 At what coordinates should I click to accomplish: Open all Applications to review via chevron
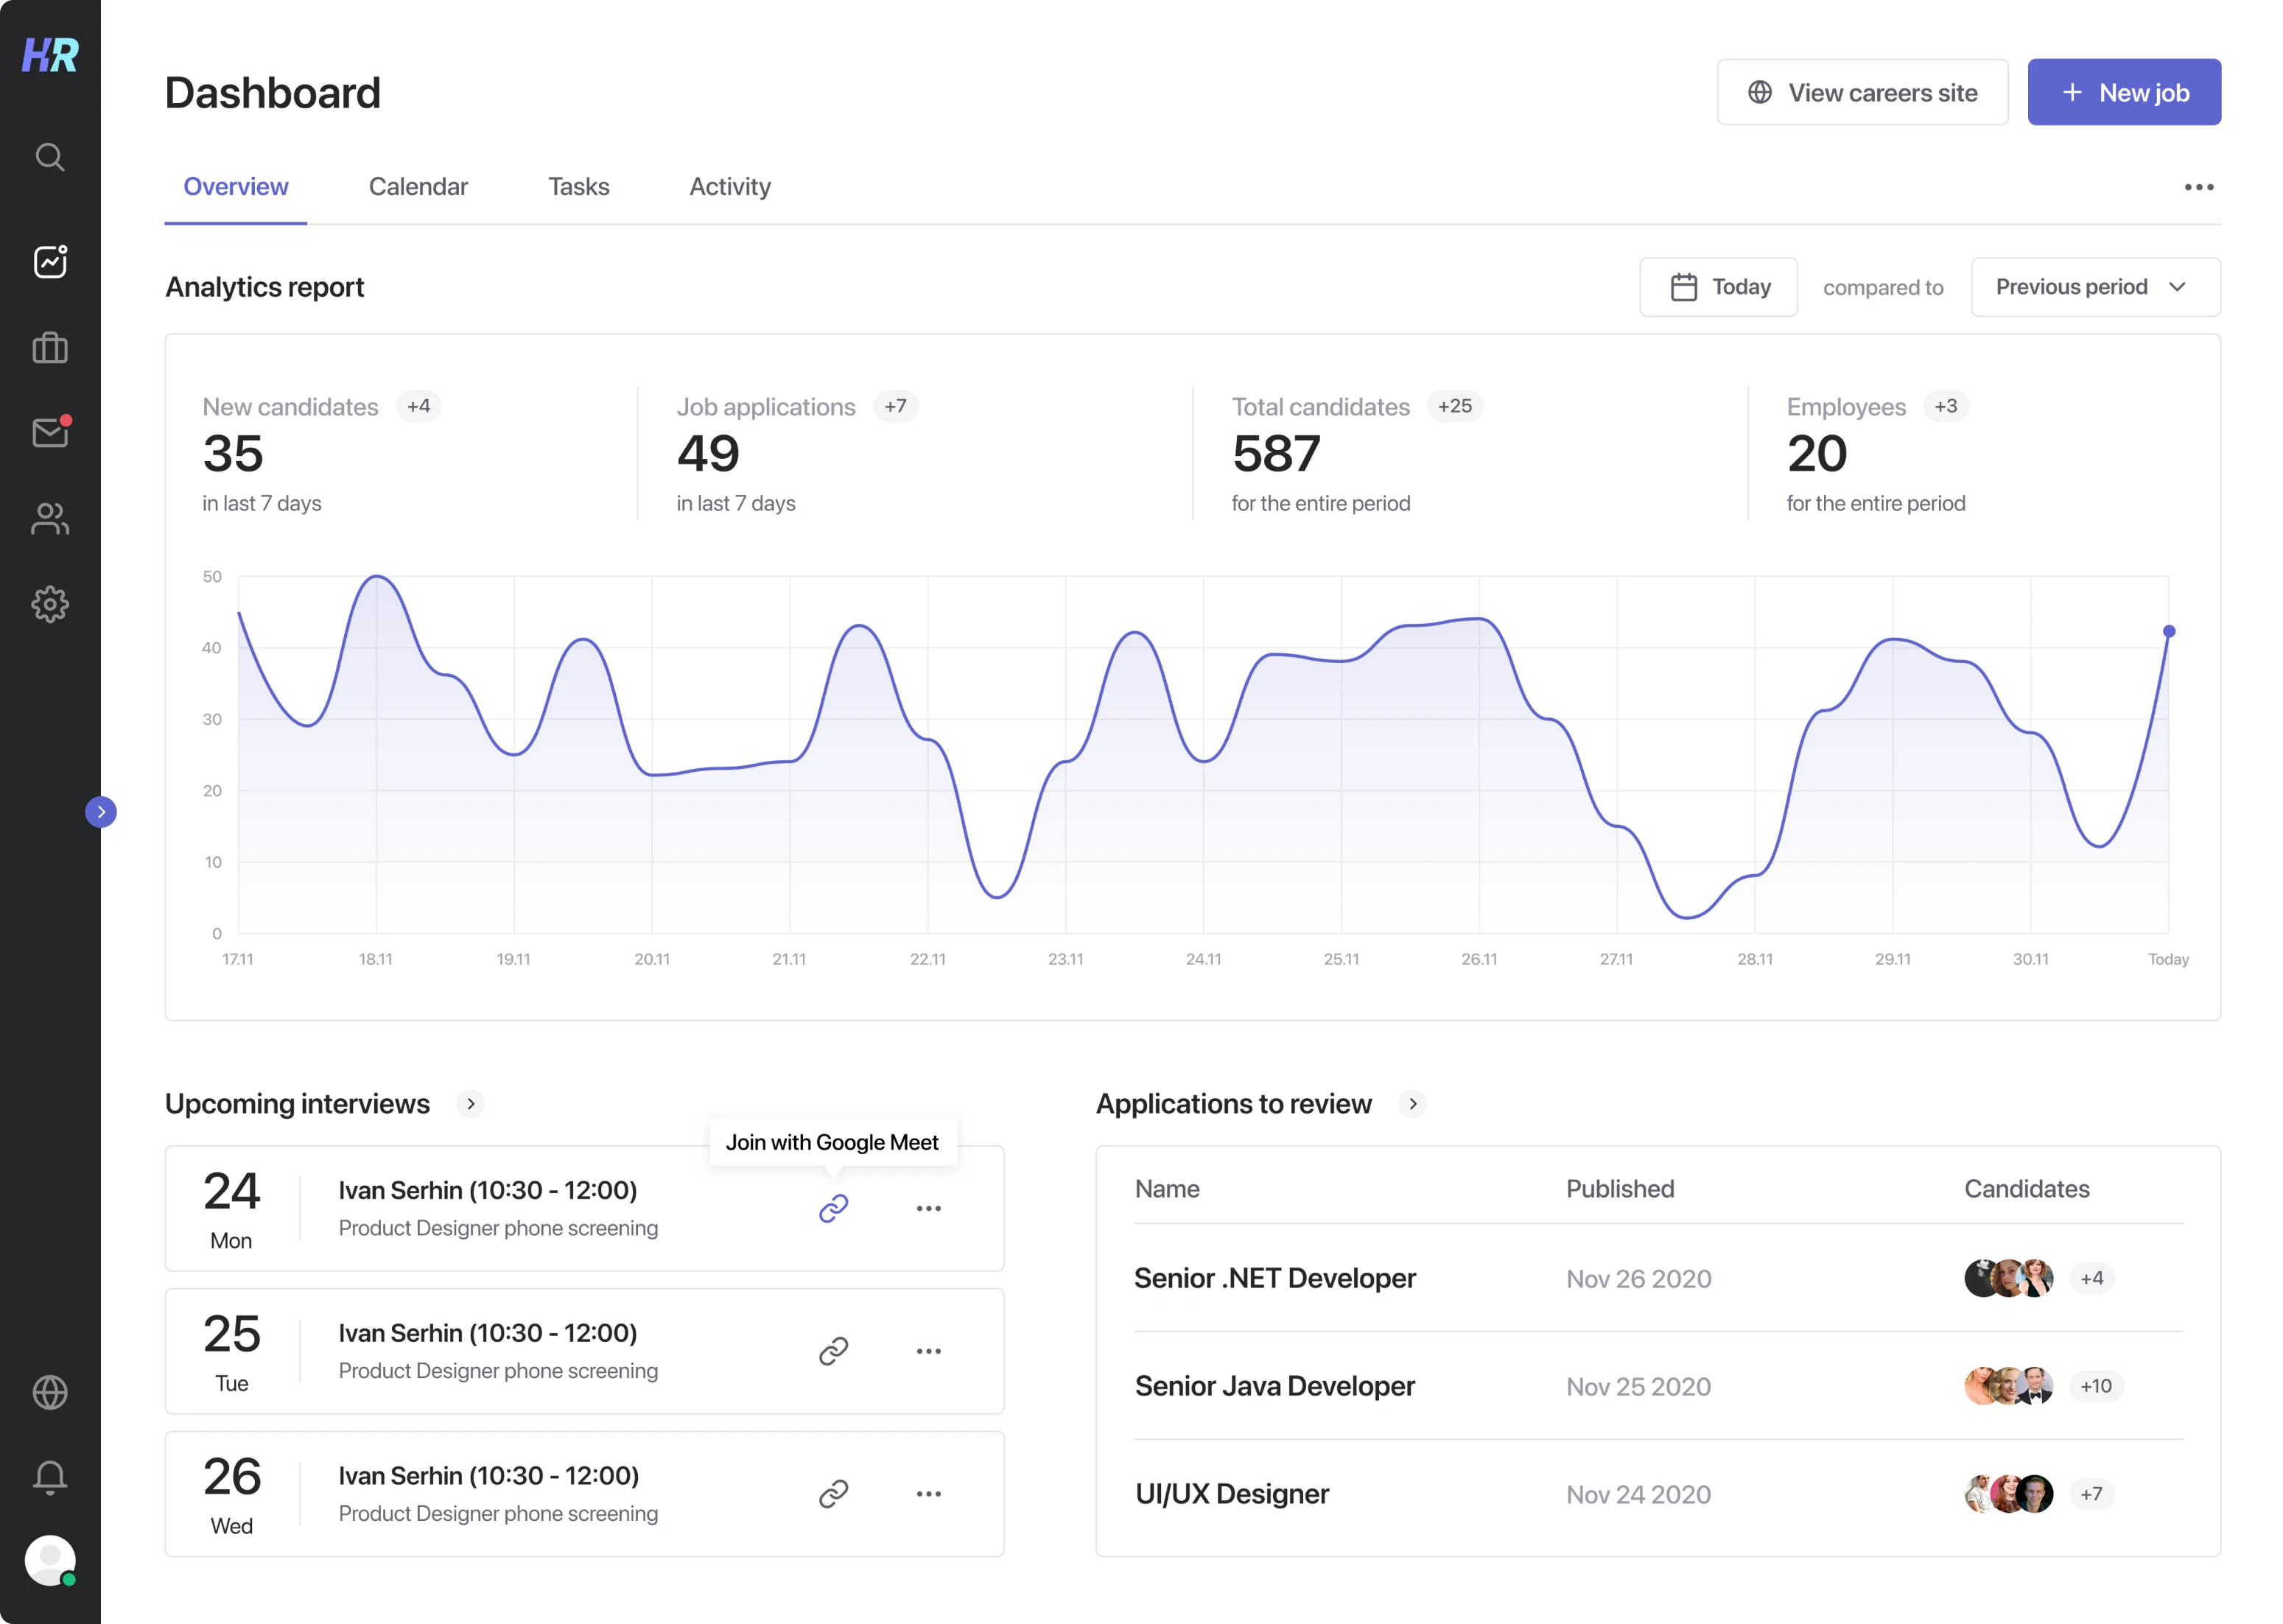(1414, 1104)
